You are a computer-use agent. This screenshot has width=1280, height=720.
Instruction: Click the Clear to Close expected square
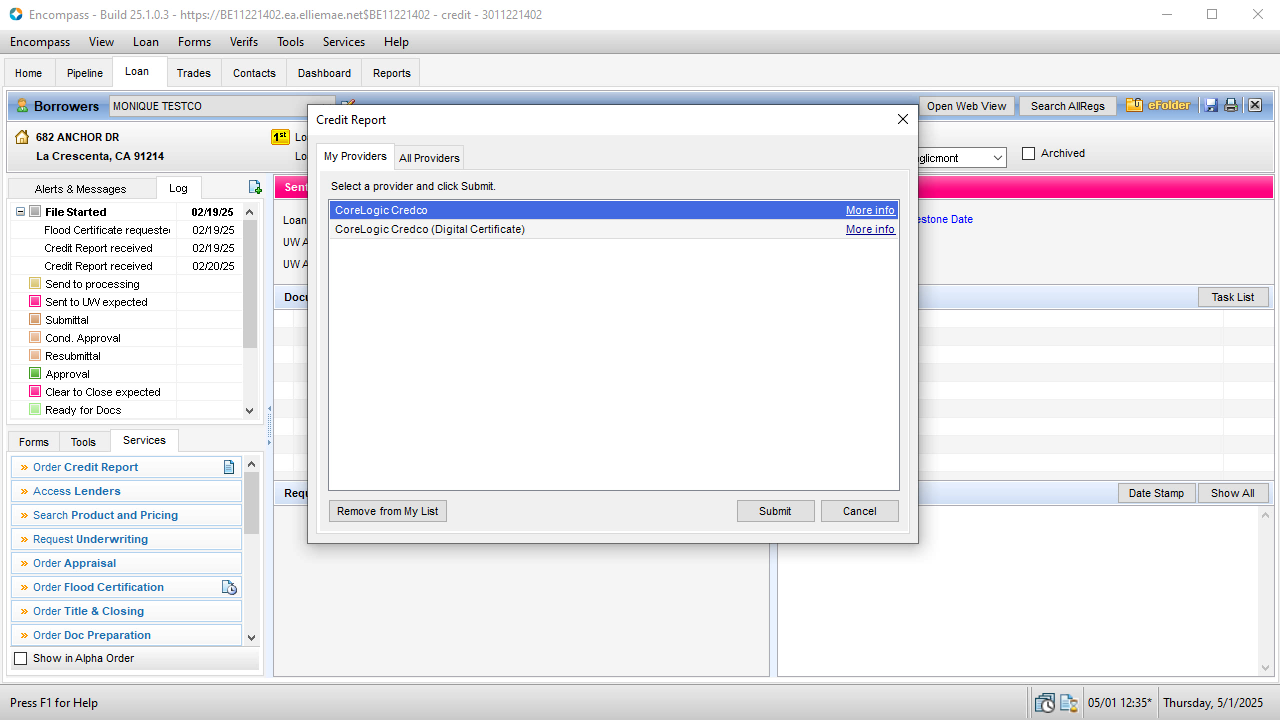point(35,392)
